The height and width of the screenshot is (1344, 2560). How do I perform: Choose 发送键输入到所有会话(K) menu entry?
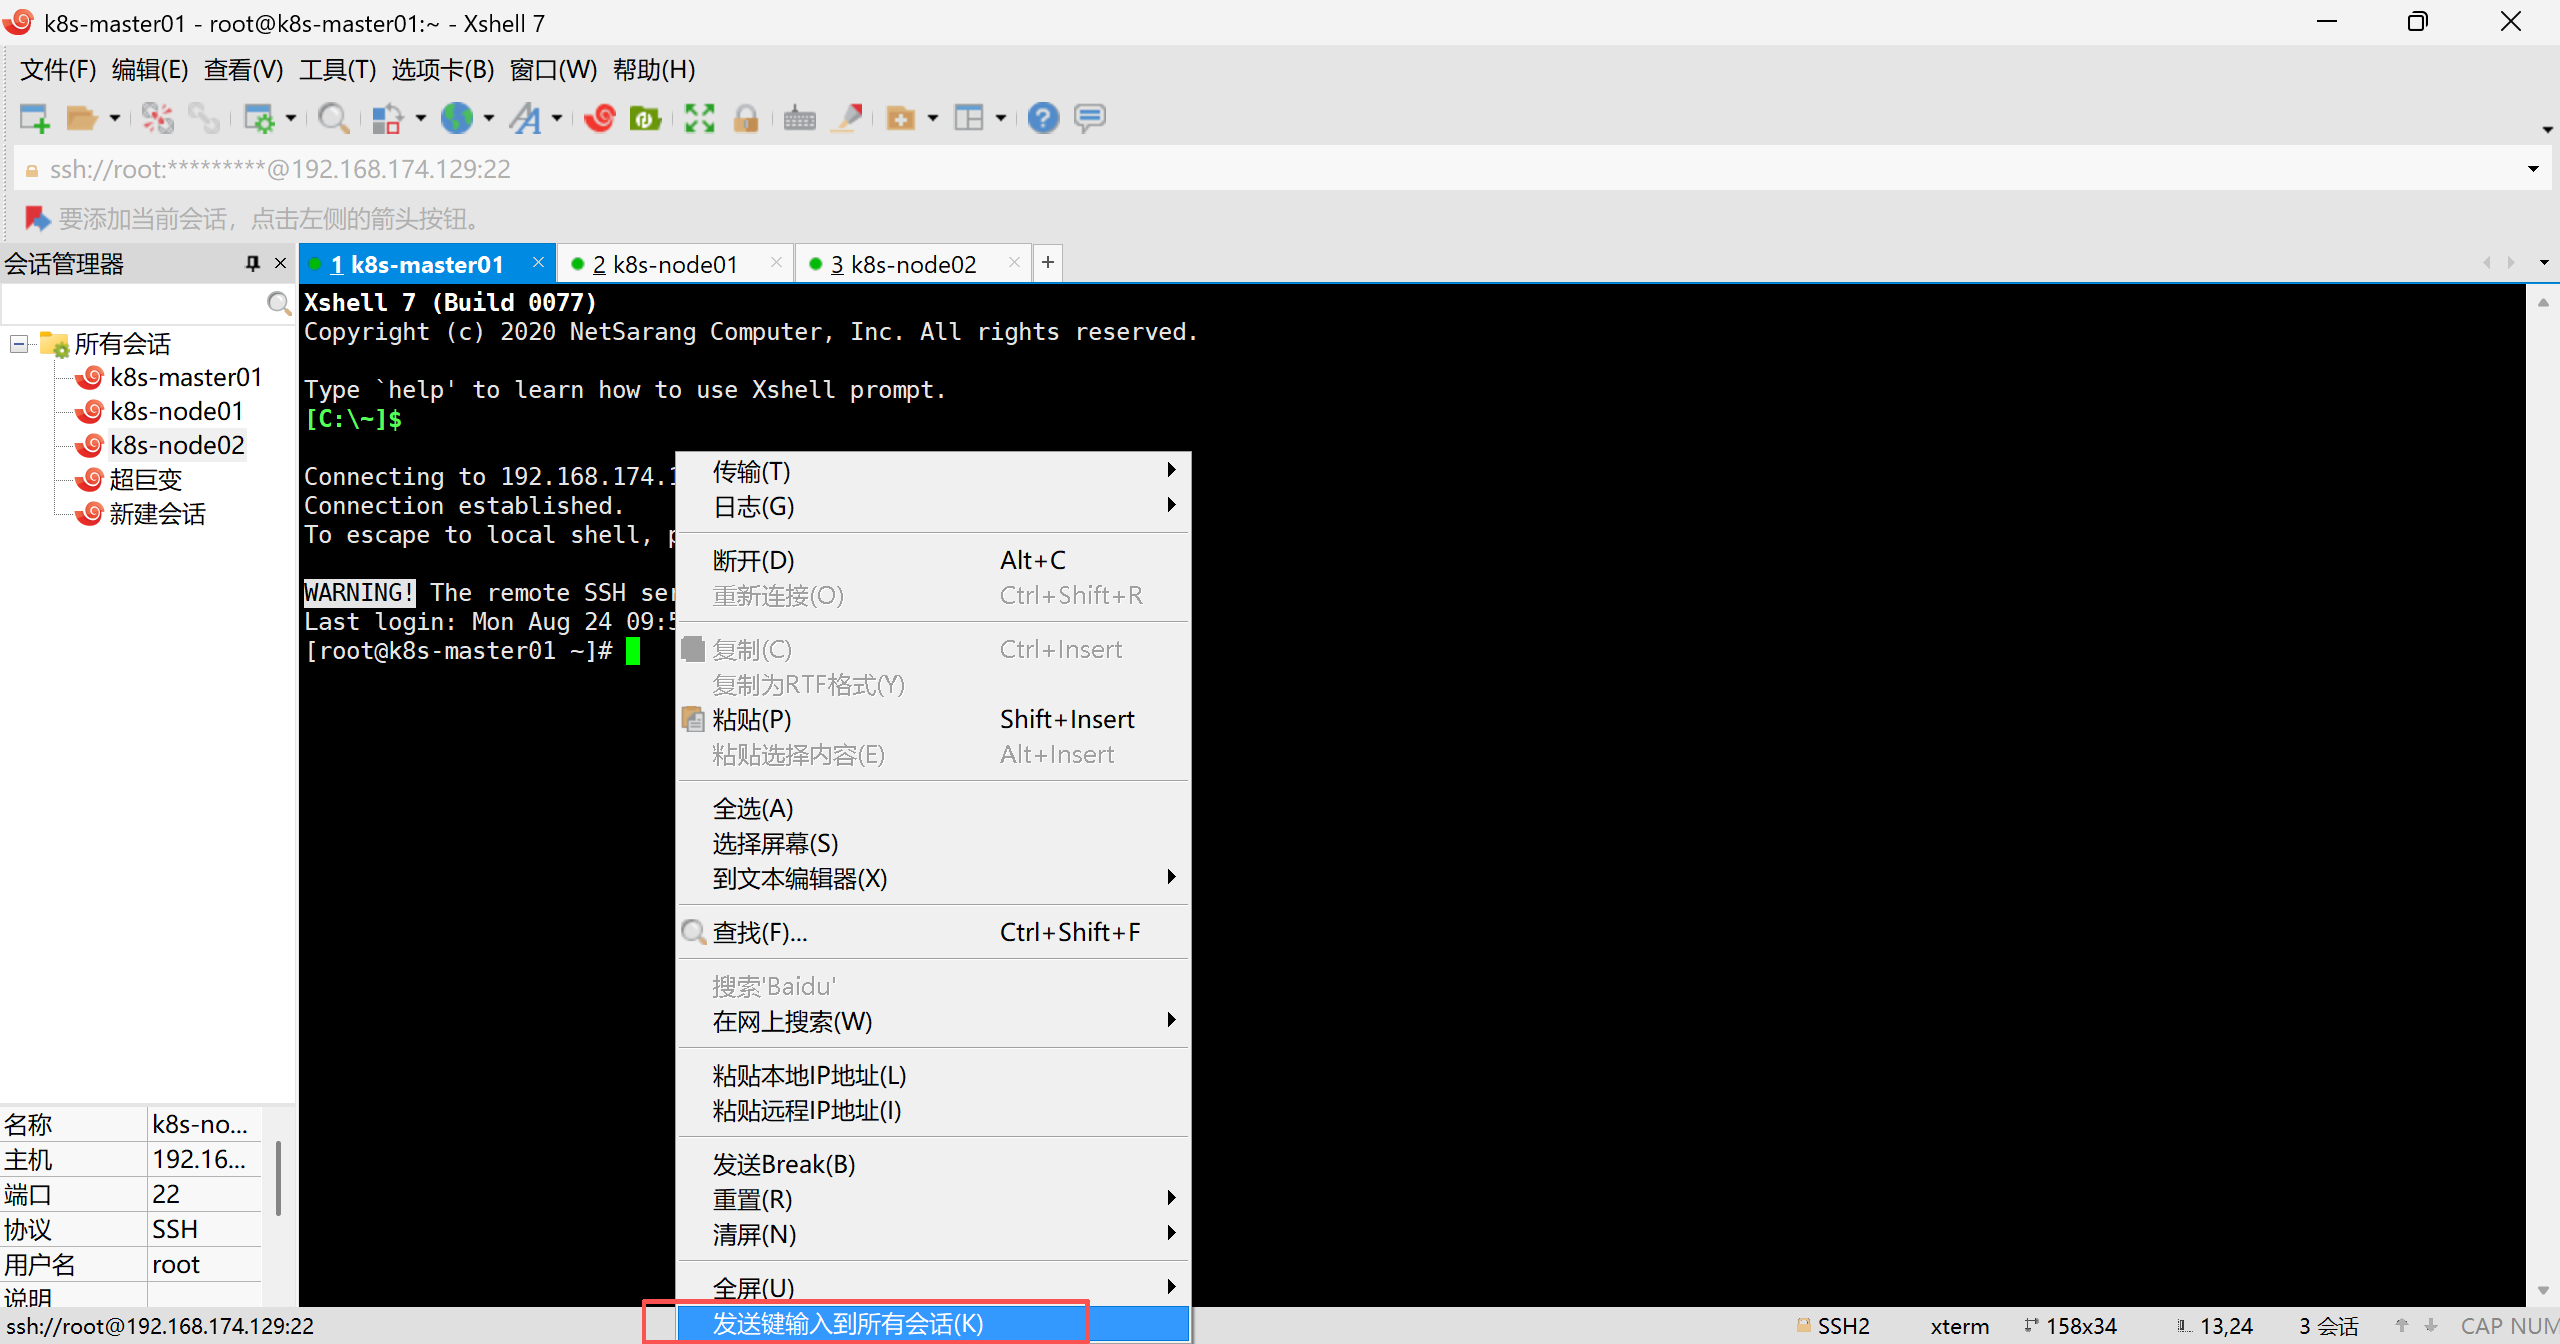coord(934,1323)
